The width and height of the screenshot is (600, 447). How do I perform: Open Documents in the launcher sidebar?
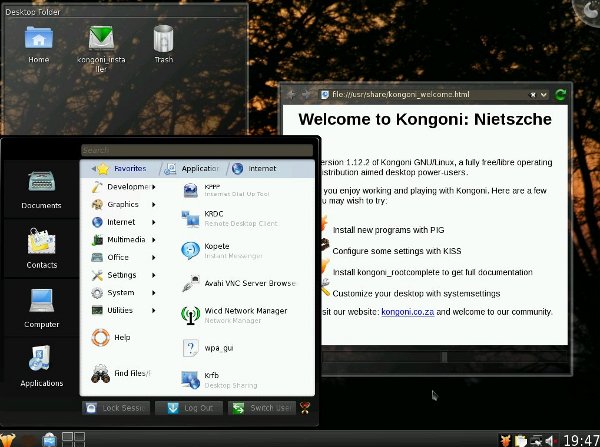point(41,189)
